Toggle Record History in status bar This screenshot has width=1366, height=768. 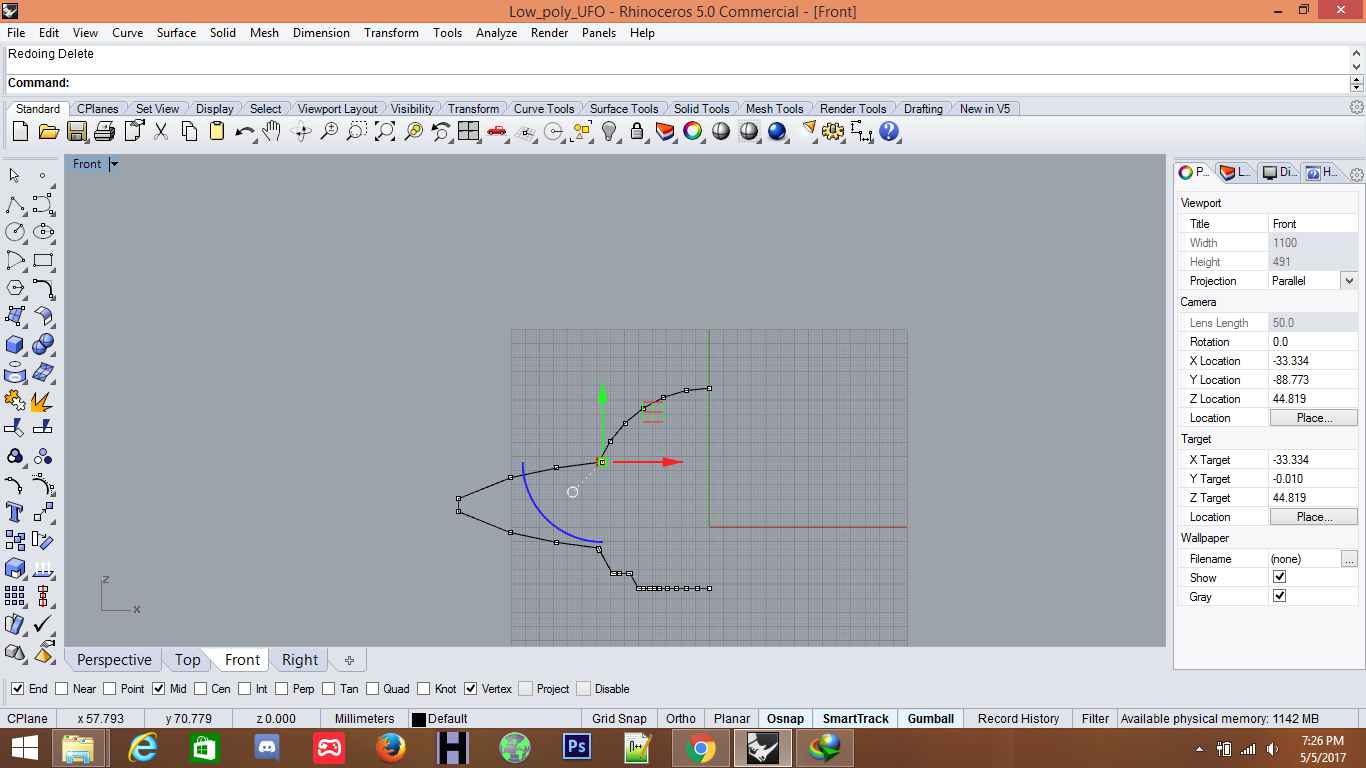tap(1018, 718)
